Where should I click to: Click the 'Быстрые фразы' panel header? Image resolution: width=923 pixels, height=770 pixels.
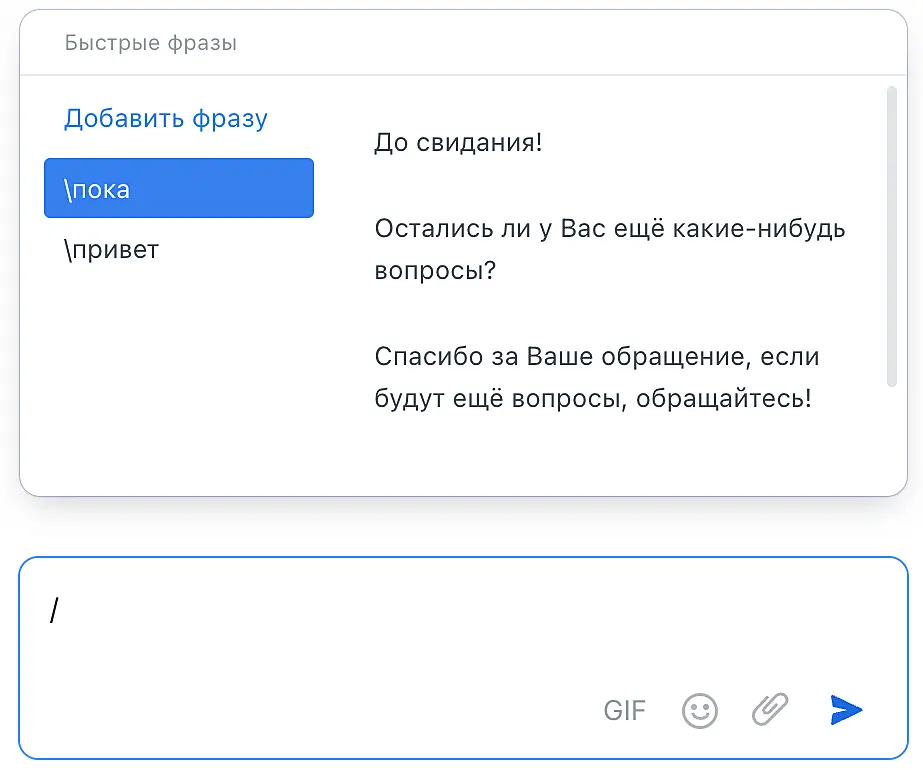[151, 43]
